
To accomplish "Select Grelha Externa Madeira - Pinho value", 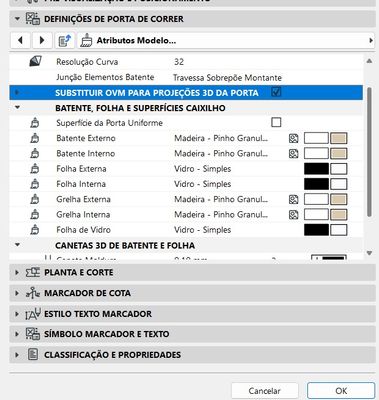I will click(221, 199).
